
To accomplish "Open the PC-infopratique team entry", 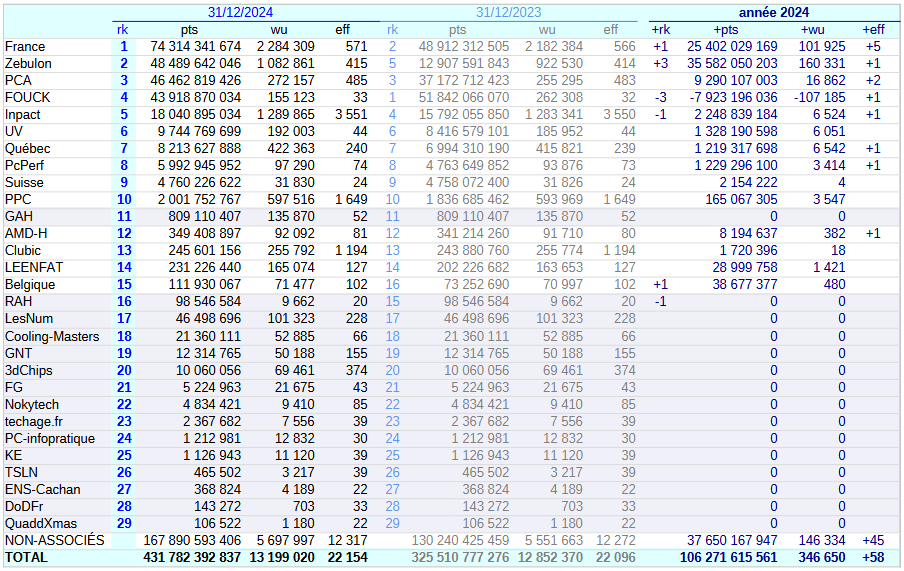I will tap(50, 439).
